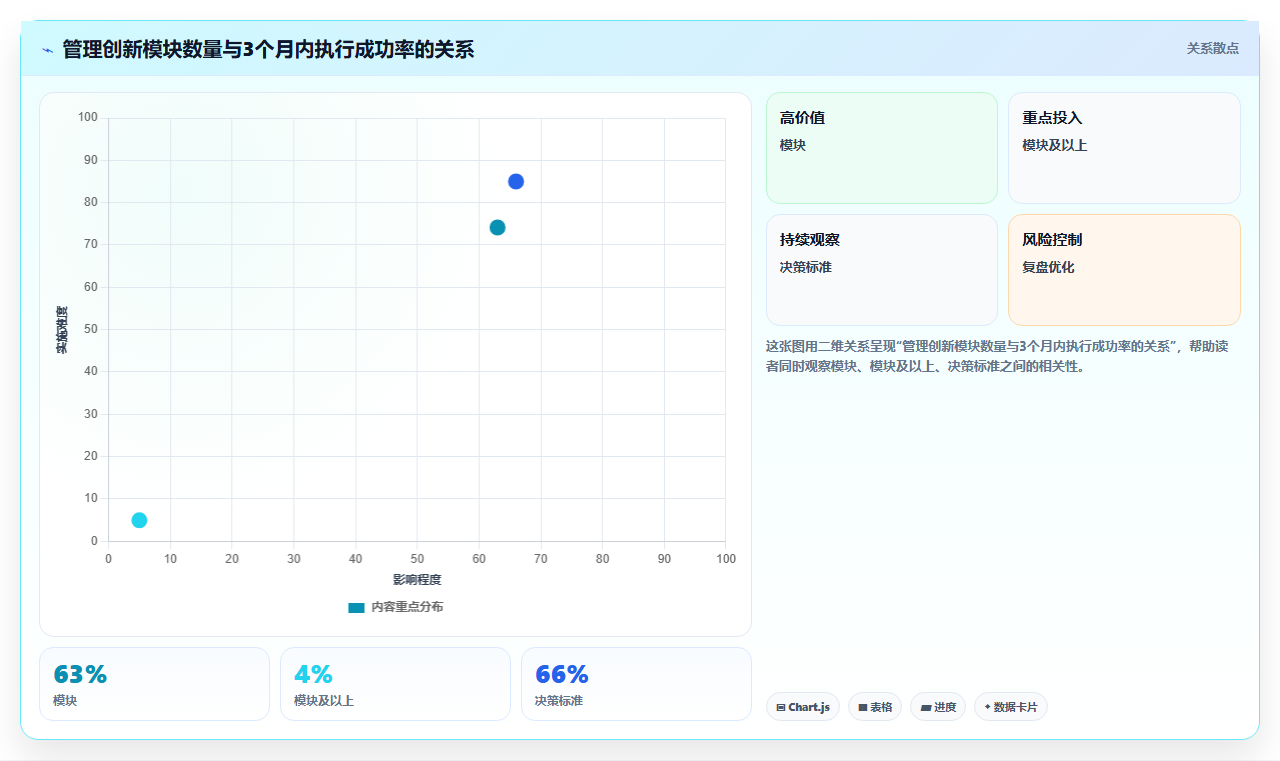Click the 影响程度 x-axis title
1280x761 pixels.
pos(417,580)
